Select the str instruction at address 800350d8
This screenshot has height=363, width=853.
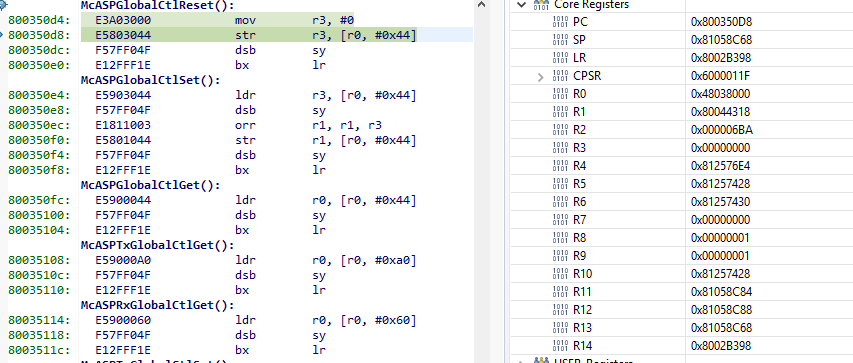tap(249, 35)
